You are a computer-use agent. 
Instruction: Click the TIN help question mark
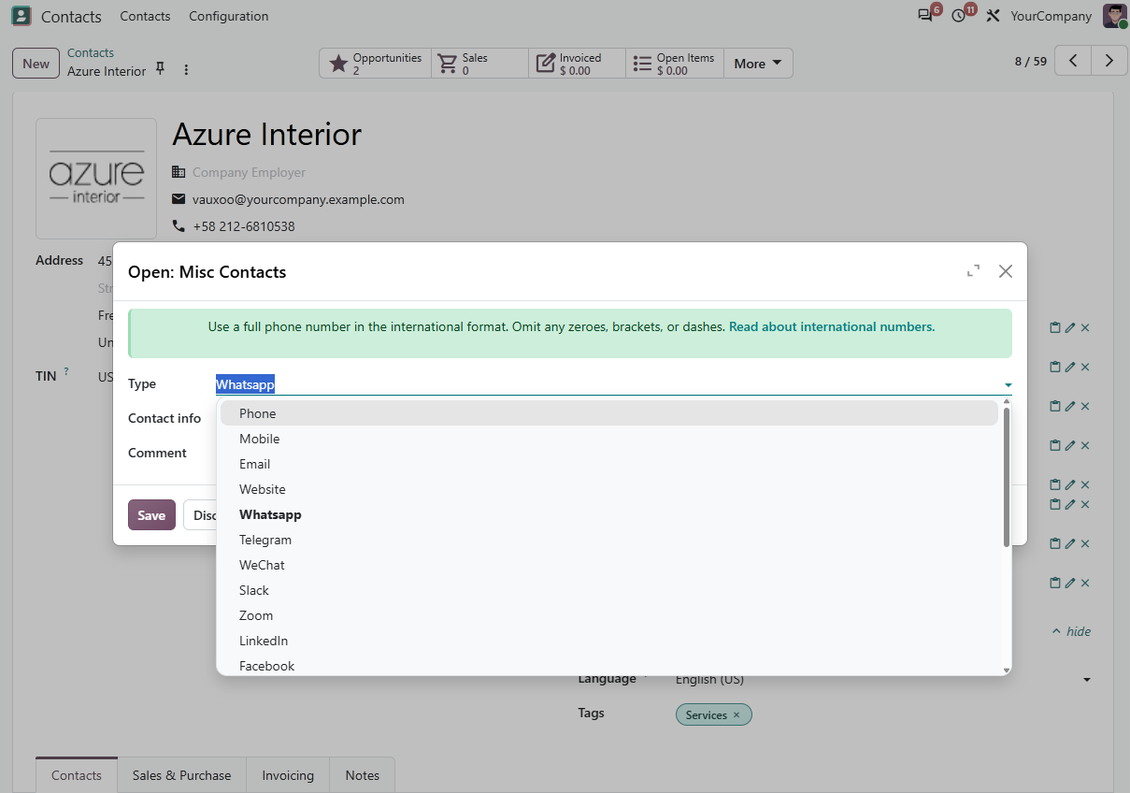tap(66, 371)
